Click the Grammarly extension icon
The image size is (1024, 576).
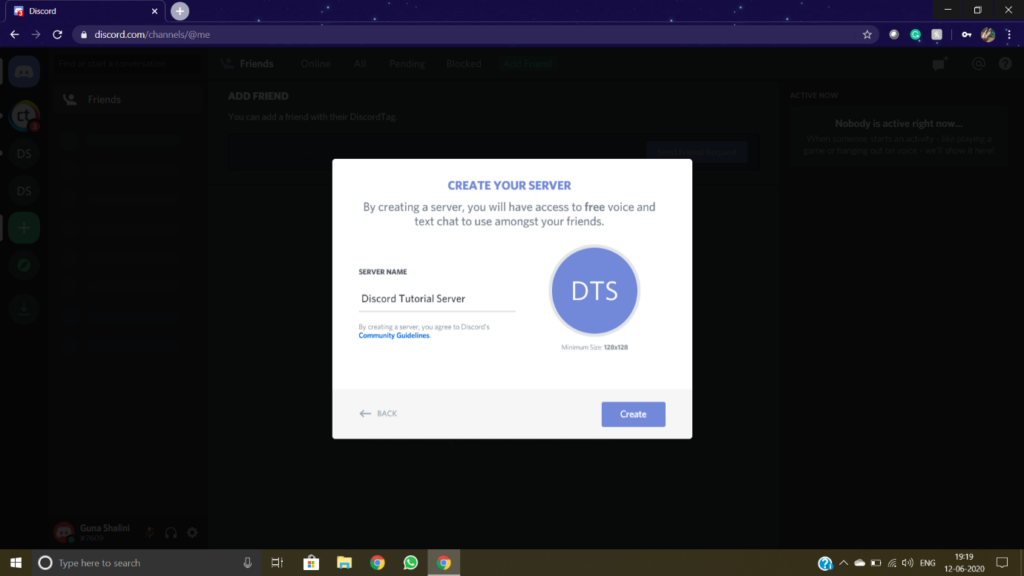point(916,35)
